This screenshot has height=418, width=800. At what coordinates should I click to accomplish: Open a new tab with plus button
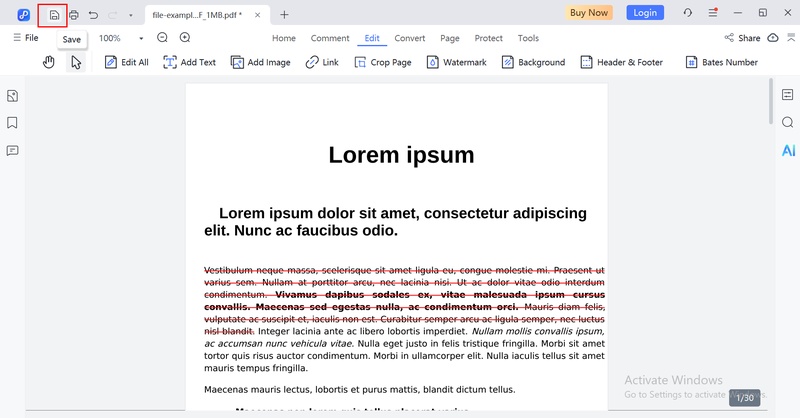pos(284,15)
